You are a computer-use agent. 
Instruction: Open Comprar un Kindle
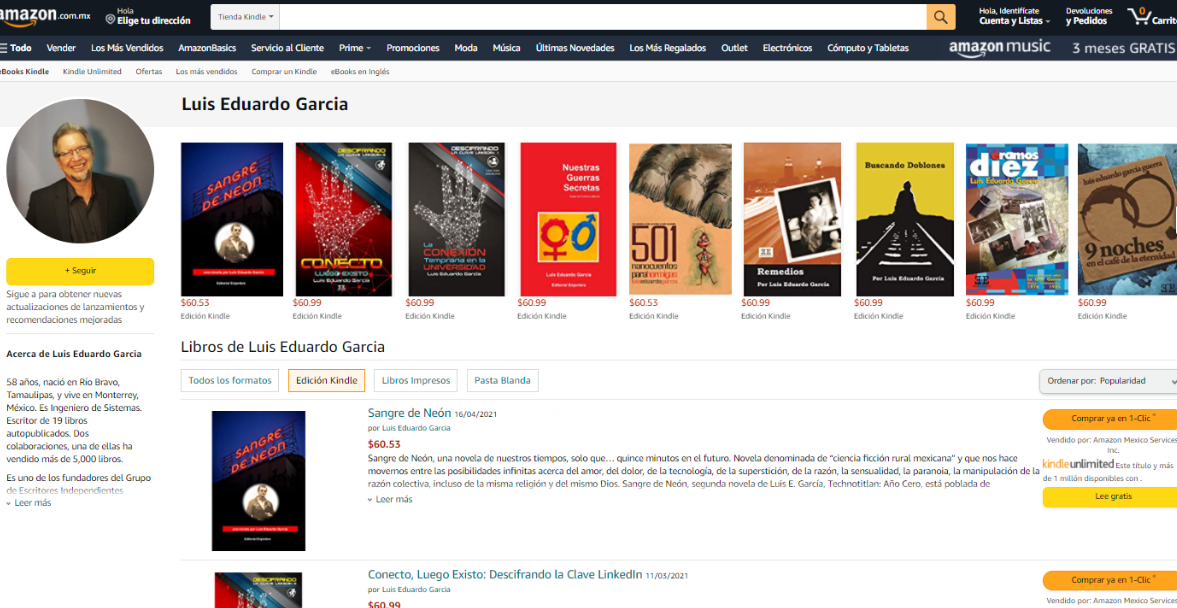284,72
